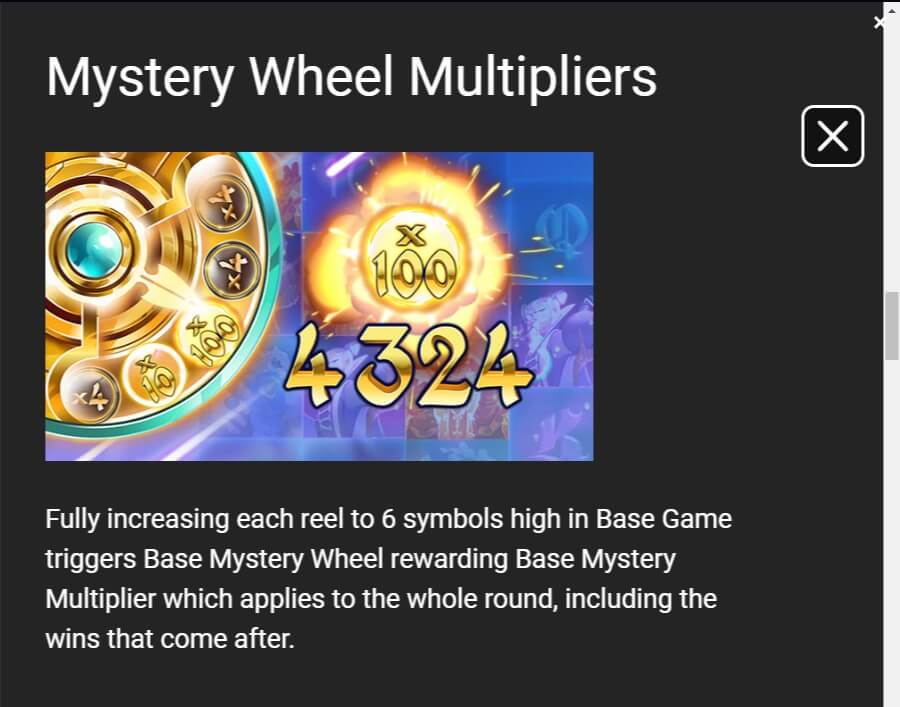
Task: Click the Mystery Wheel Multipliers heading
Action: tap(351, 77)
